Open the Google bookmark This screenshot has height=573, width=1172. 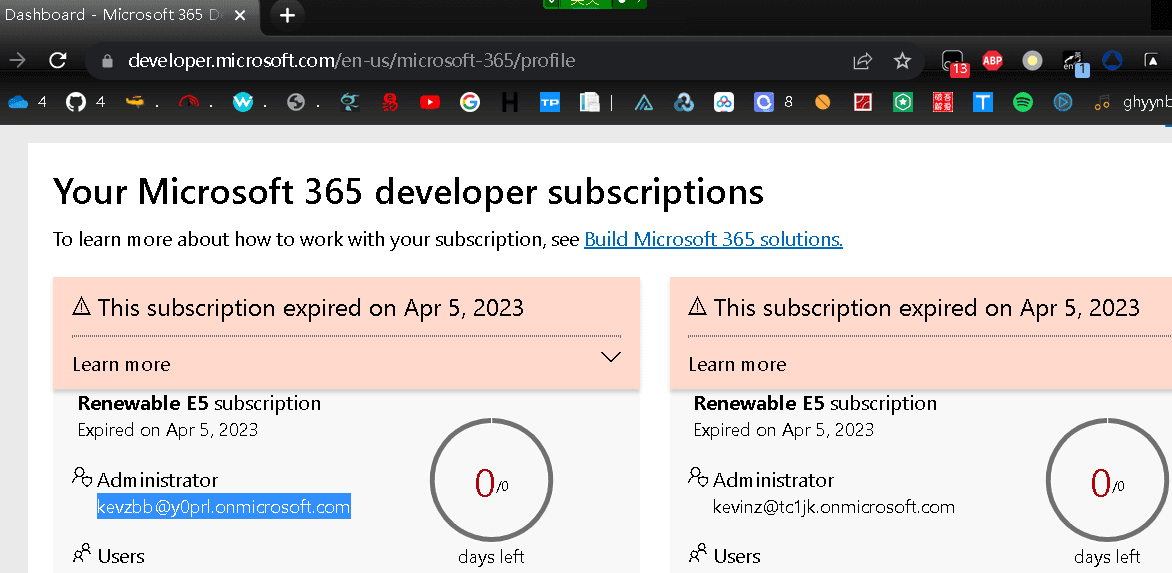pos(470,102)
